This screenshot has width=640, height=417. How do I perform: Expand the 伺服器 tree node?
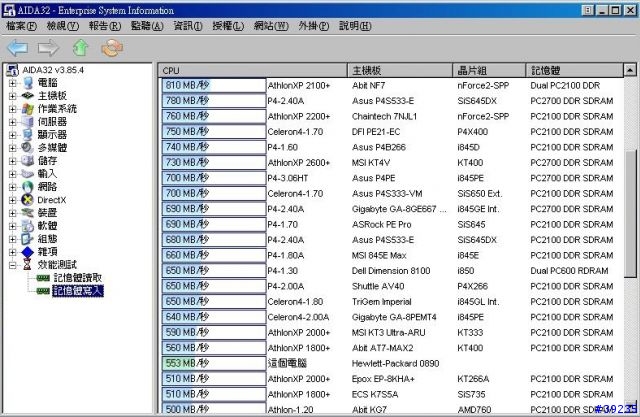12,122
